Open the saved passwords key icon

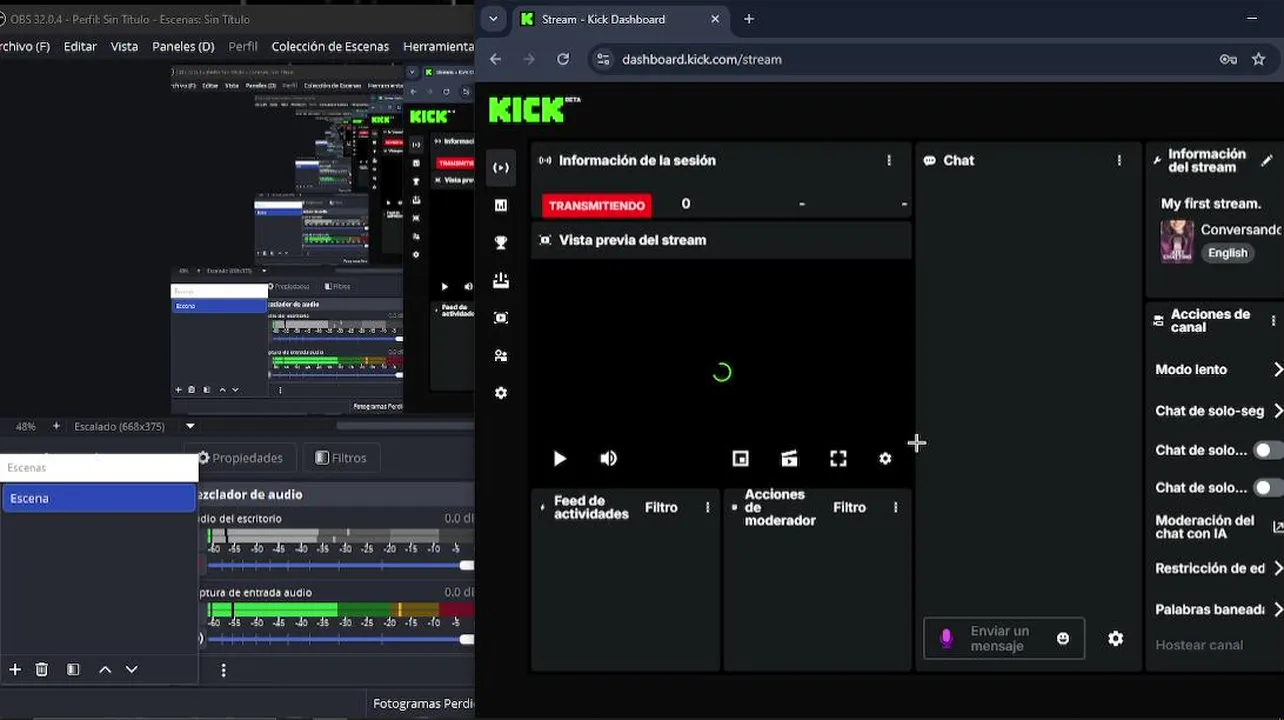click(x=1228, y=59)
